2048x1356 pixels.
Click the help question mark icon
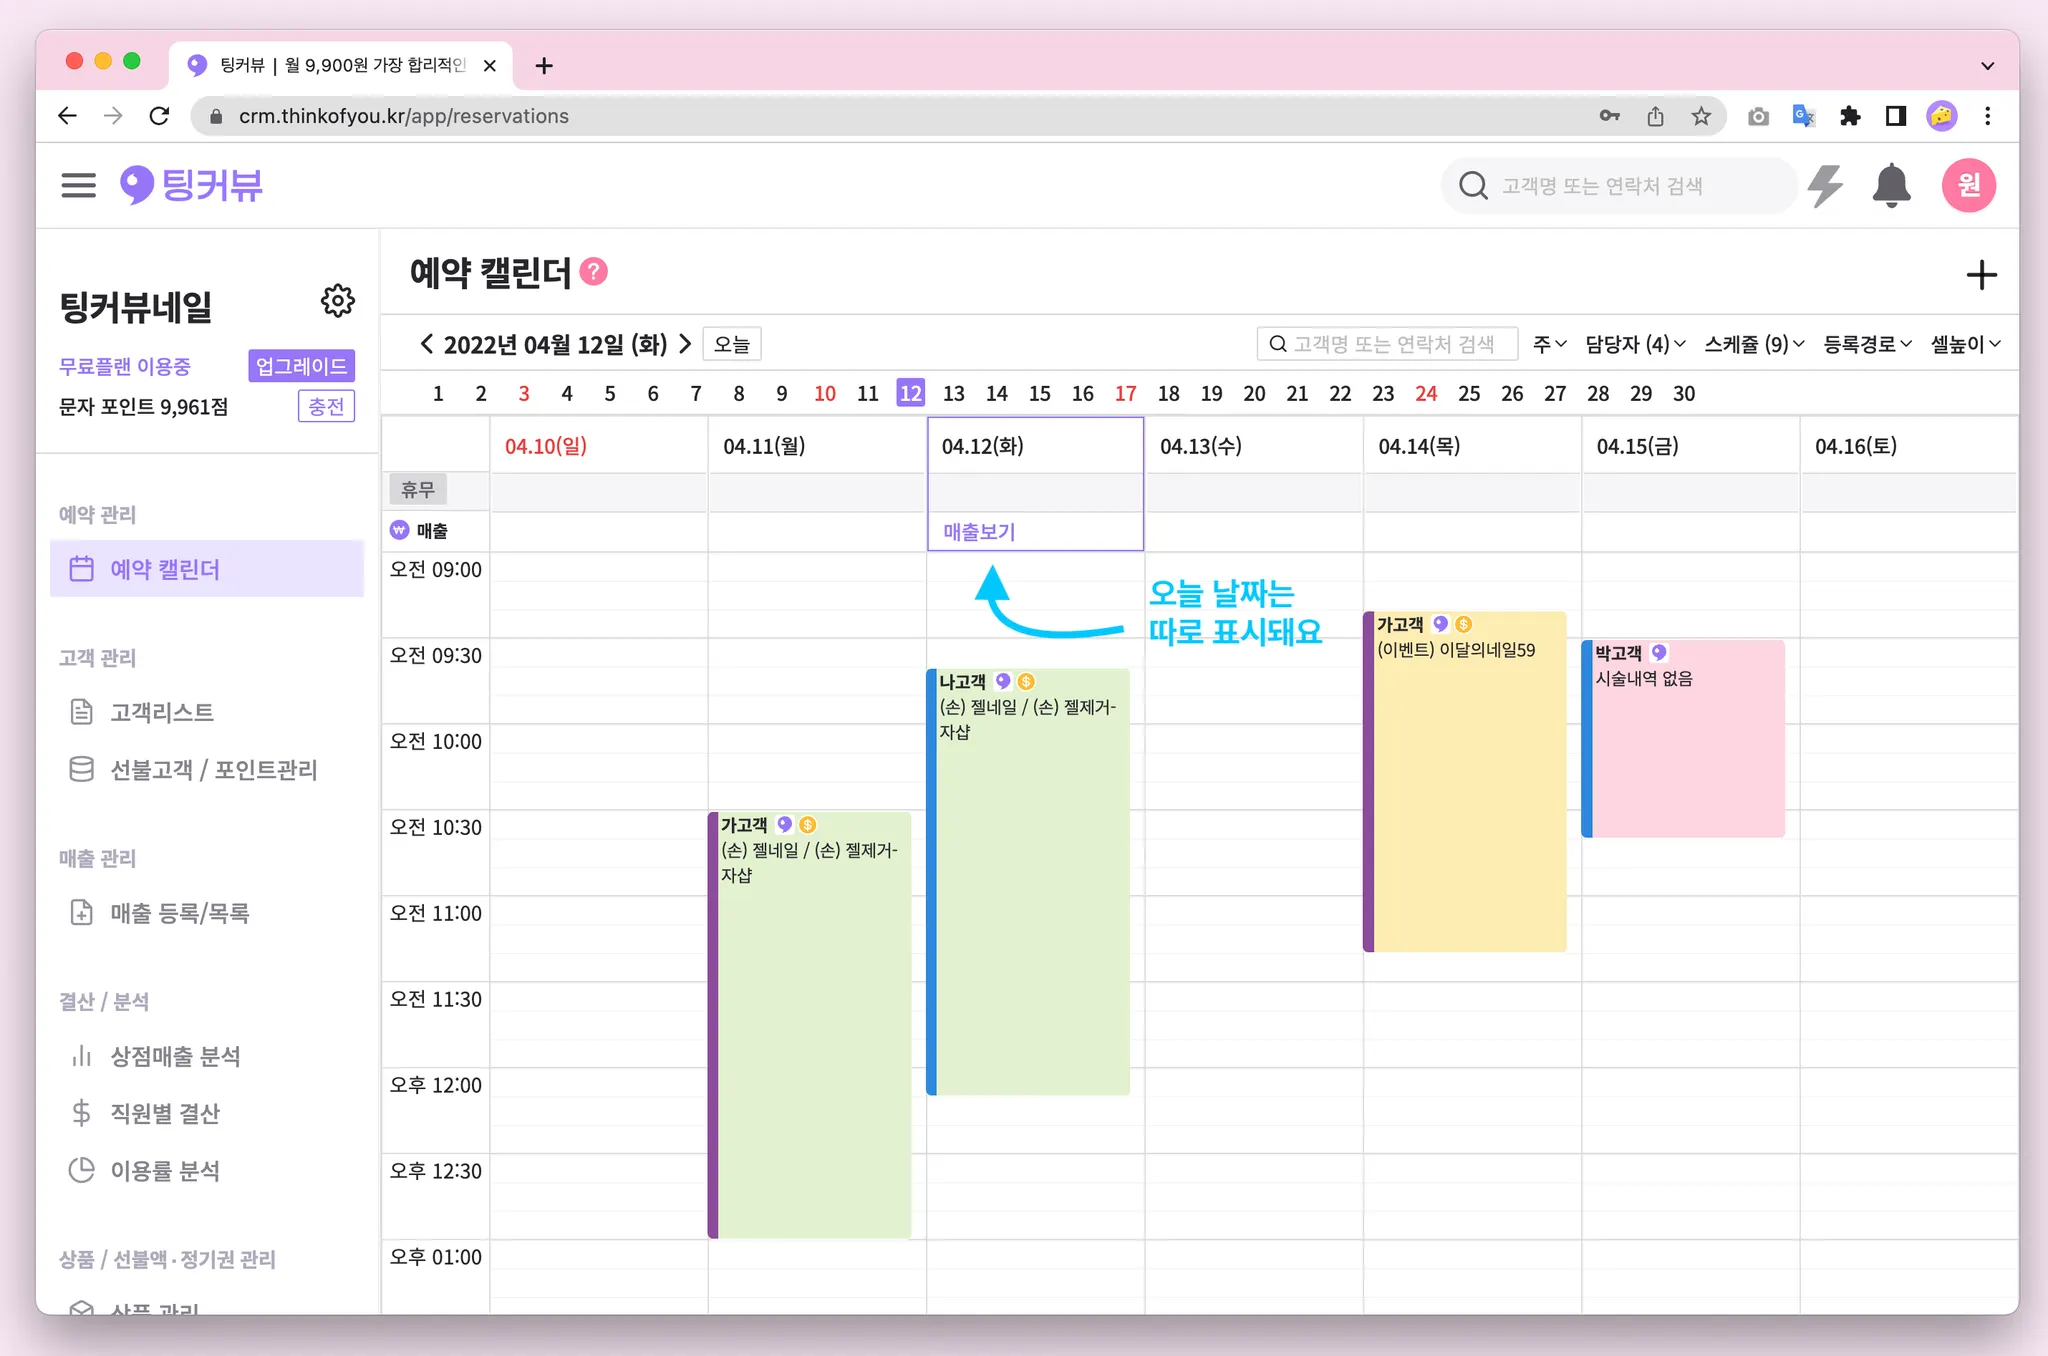[x=594, y=272]
